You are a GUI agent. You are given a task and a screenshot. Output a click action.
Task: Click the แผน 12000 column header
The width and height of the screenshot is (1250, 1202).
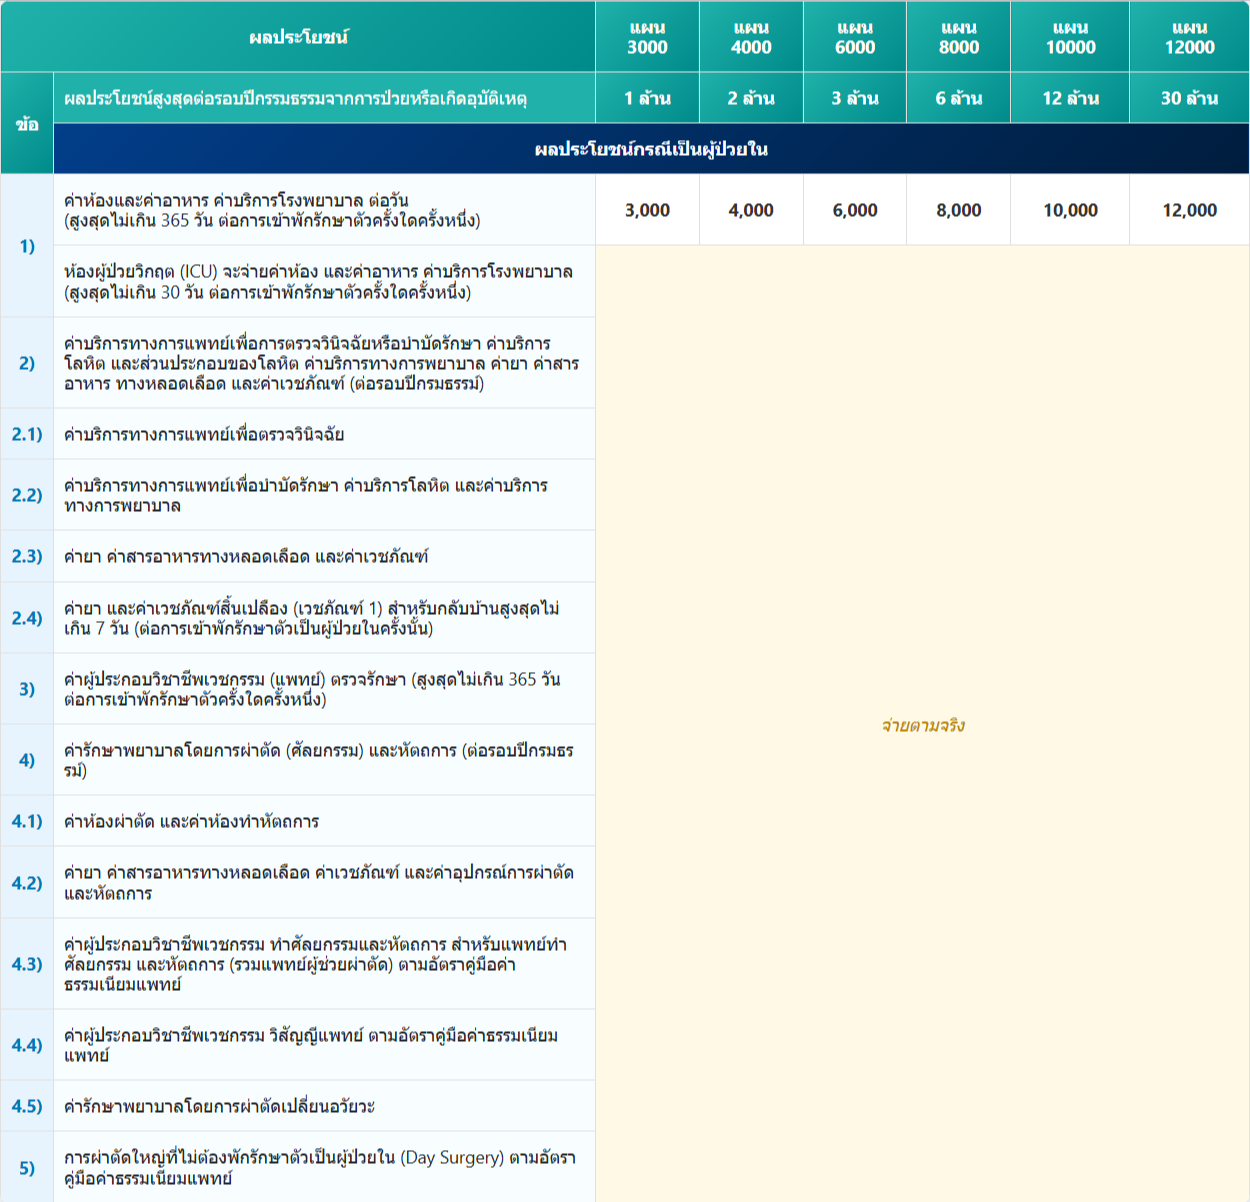[x=1189, y=37]
